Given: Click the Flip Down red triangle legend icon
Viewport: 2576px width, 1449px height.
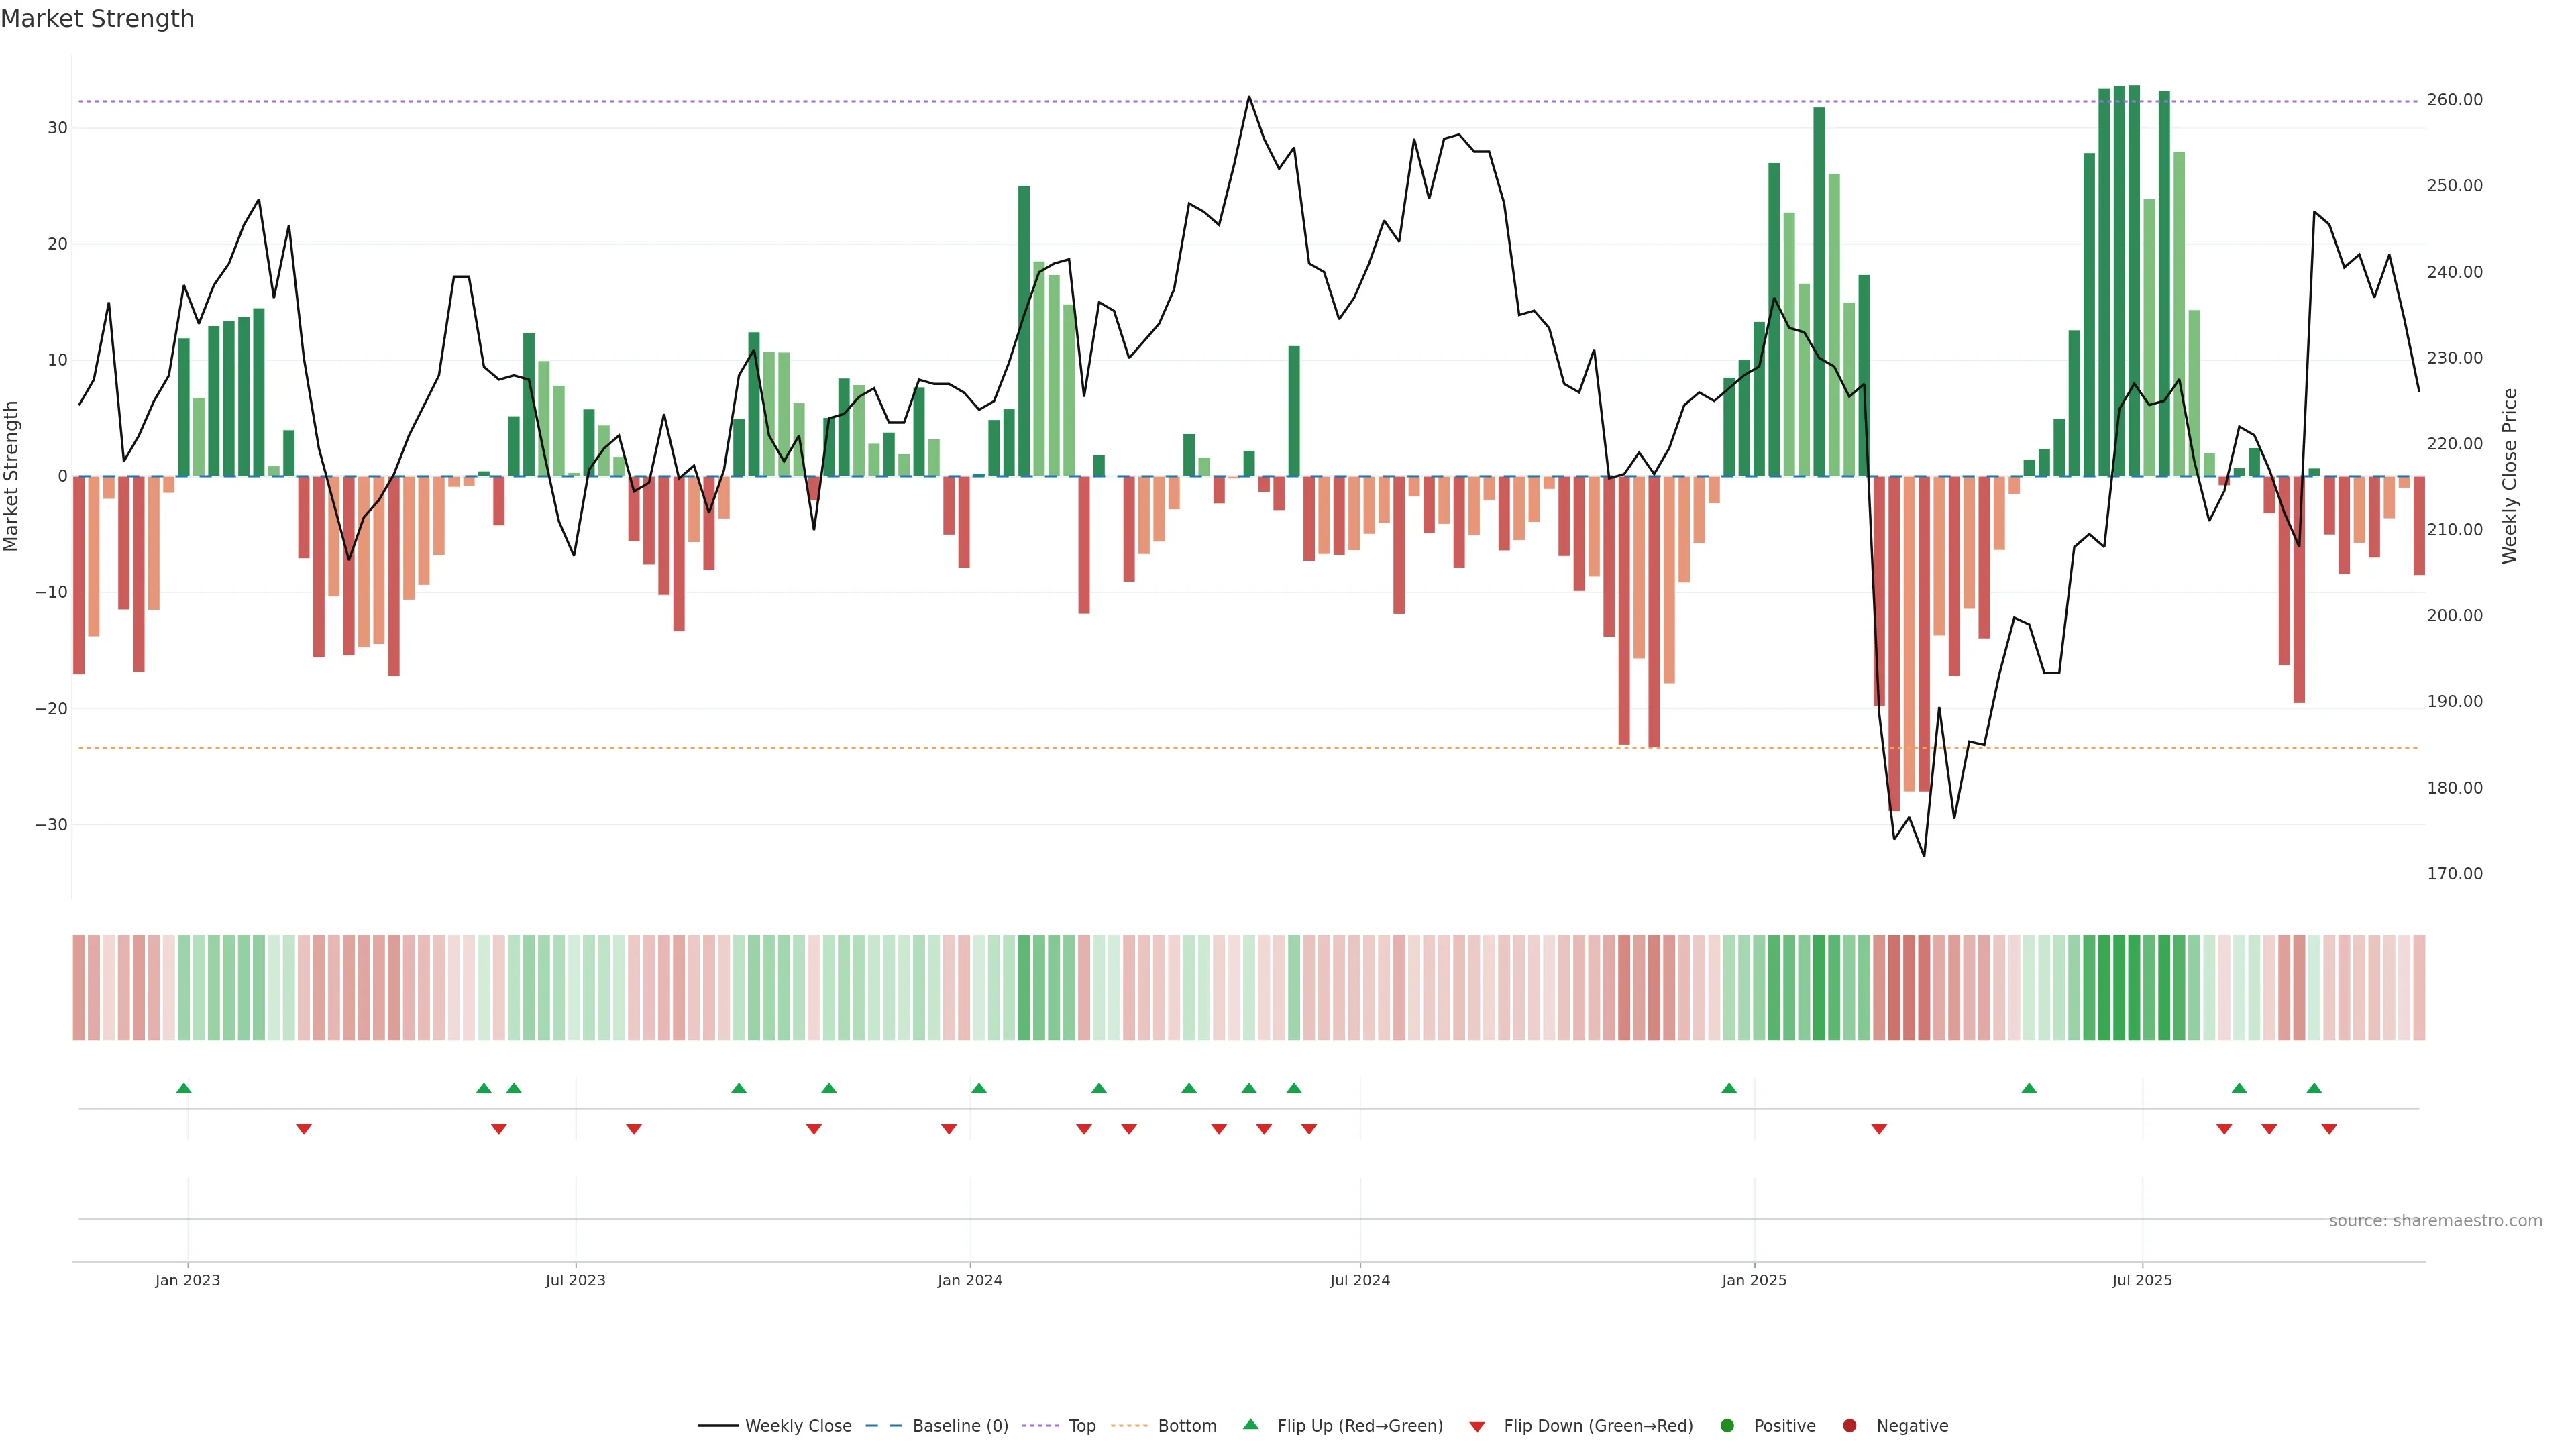Looking at the screenshot, I should tap(1477, 1427).
